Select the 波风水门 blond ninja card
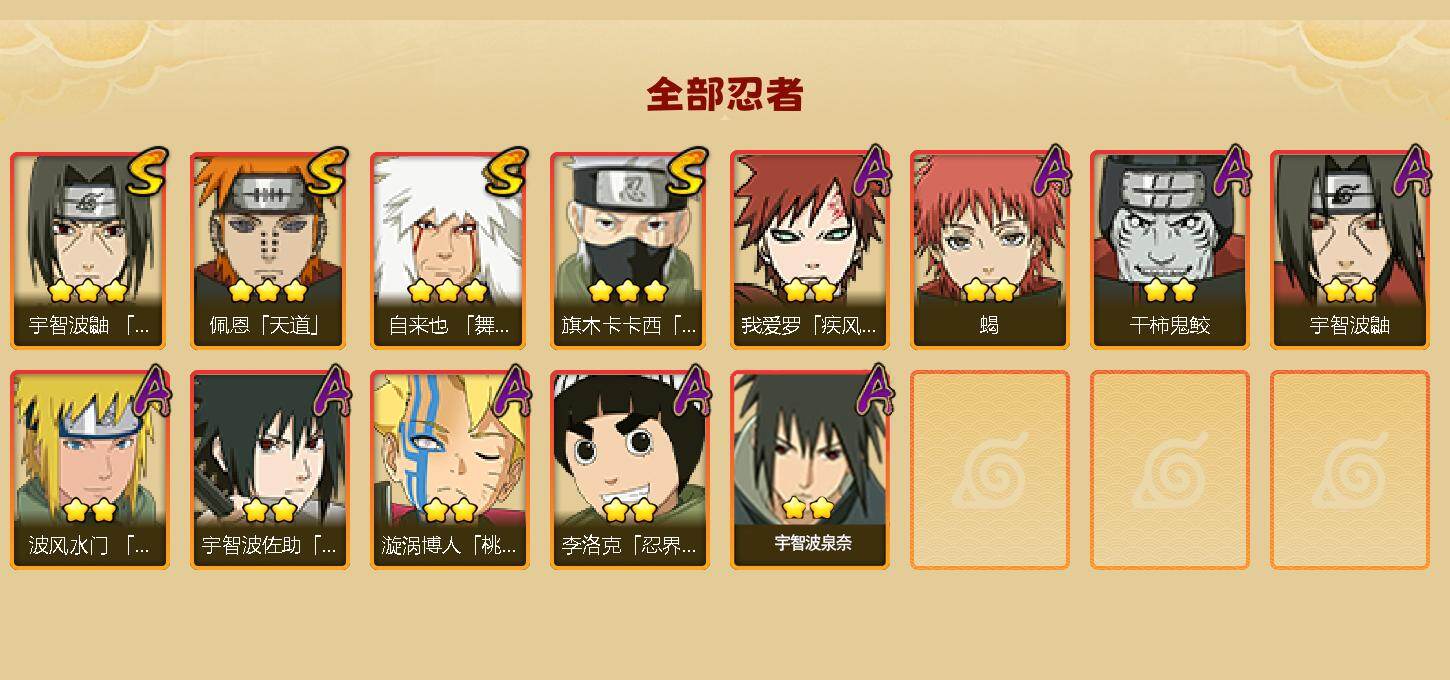This screenshot has width=1450, height=680. click(x=90, y=470)
